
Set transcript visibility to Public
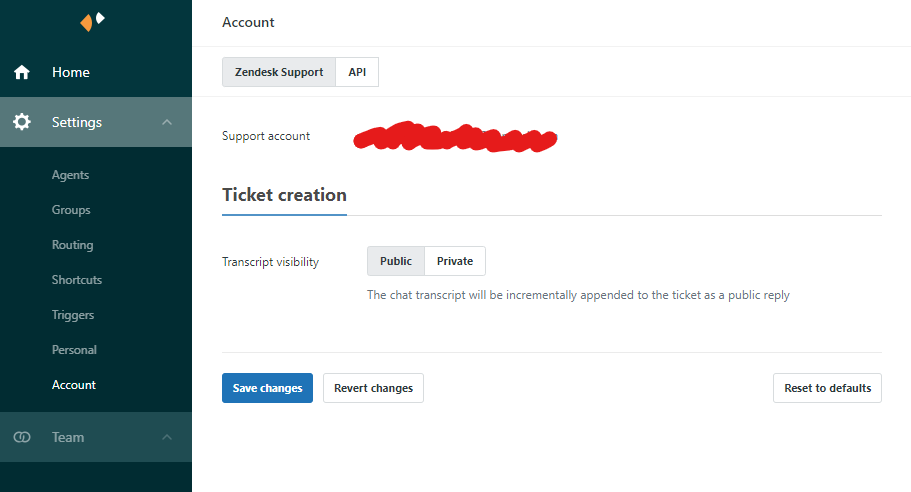tap(396, 261)
